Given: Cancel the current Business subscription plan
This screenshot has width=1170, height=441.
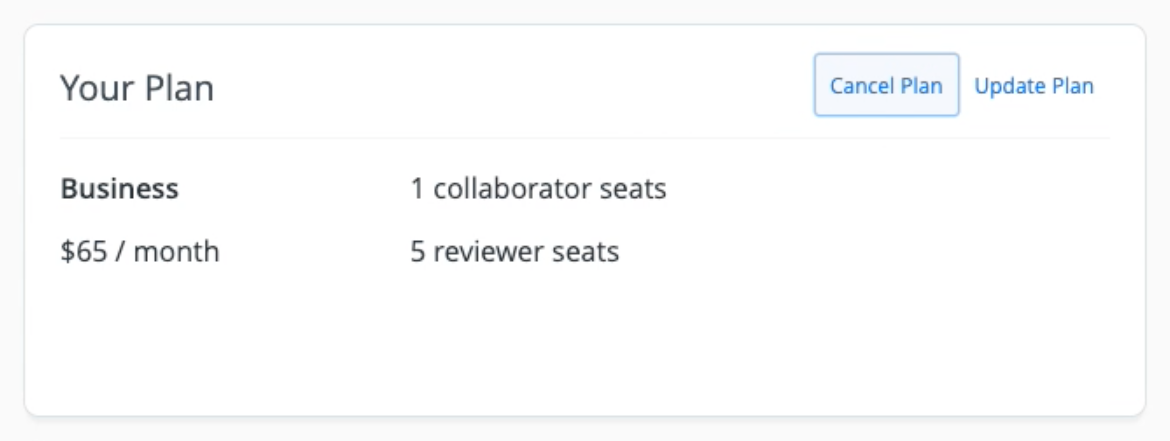Looking at the screenshot, I should [x=886, y=86].
